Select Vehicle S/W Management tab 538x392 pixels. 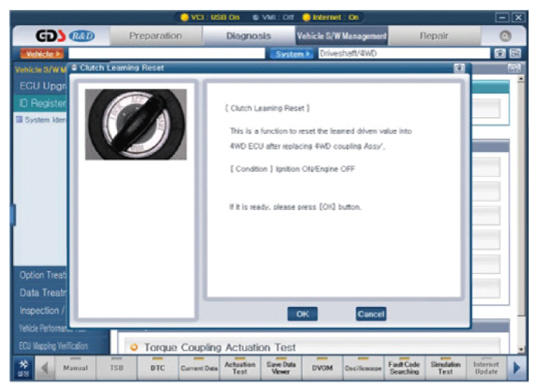[x=341, y=36]
